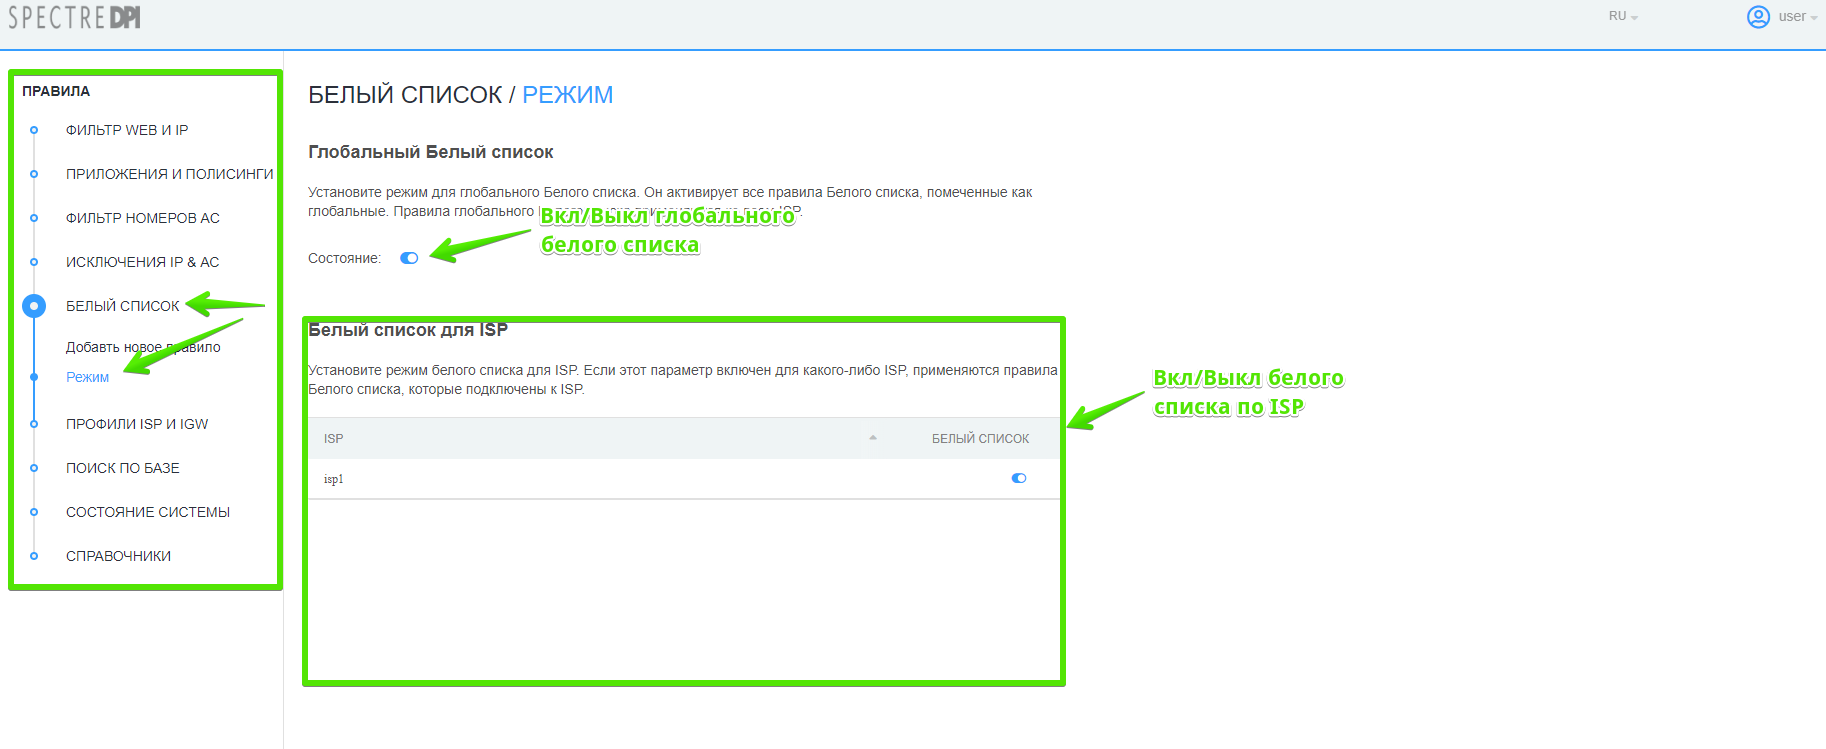
Task: Click Добавить новое правило link
Action: pos(143,347)
